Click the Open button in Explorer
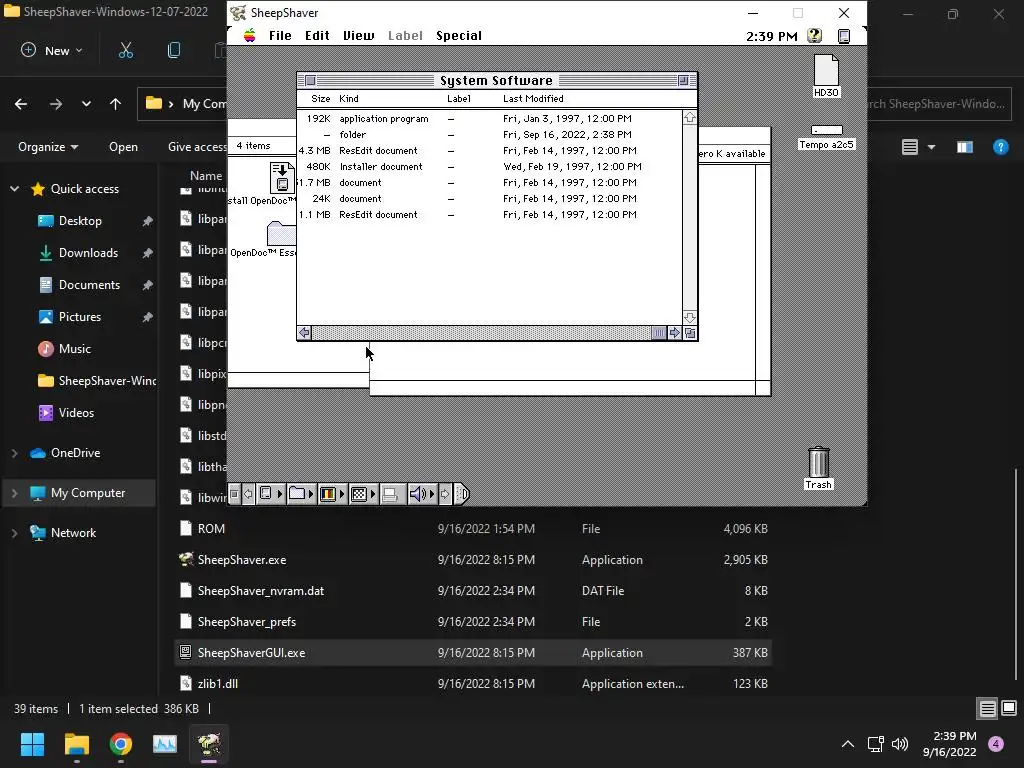 (x=123, y=147)
